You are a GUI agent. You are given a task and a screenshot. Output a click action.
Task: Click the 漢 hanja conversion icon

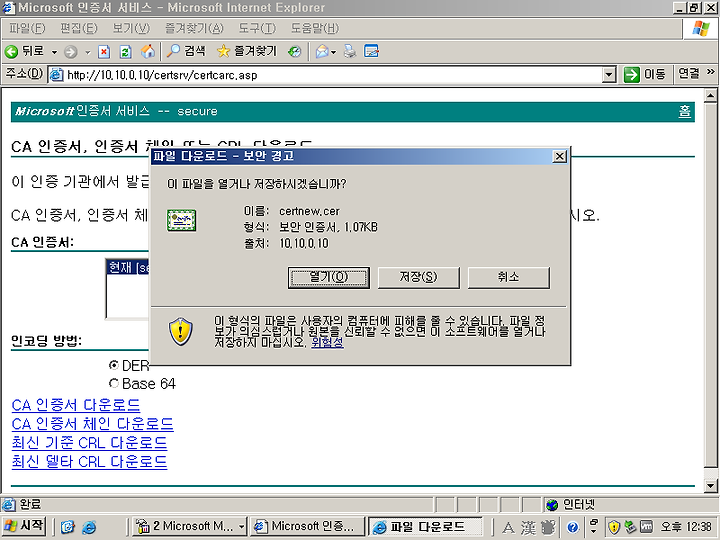coord(528,527)
